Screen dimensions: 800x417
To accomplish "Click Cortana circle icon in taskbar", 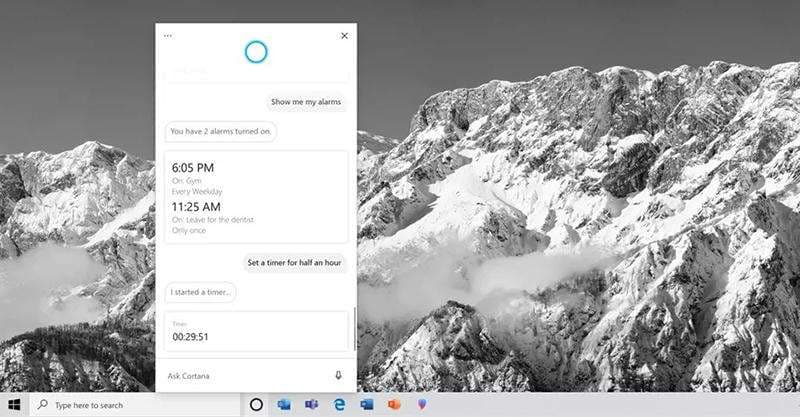I will click(x=256, y=405).
